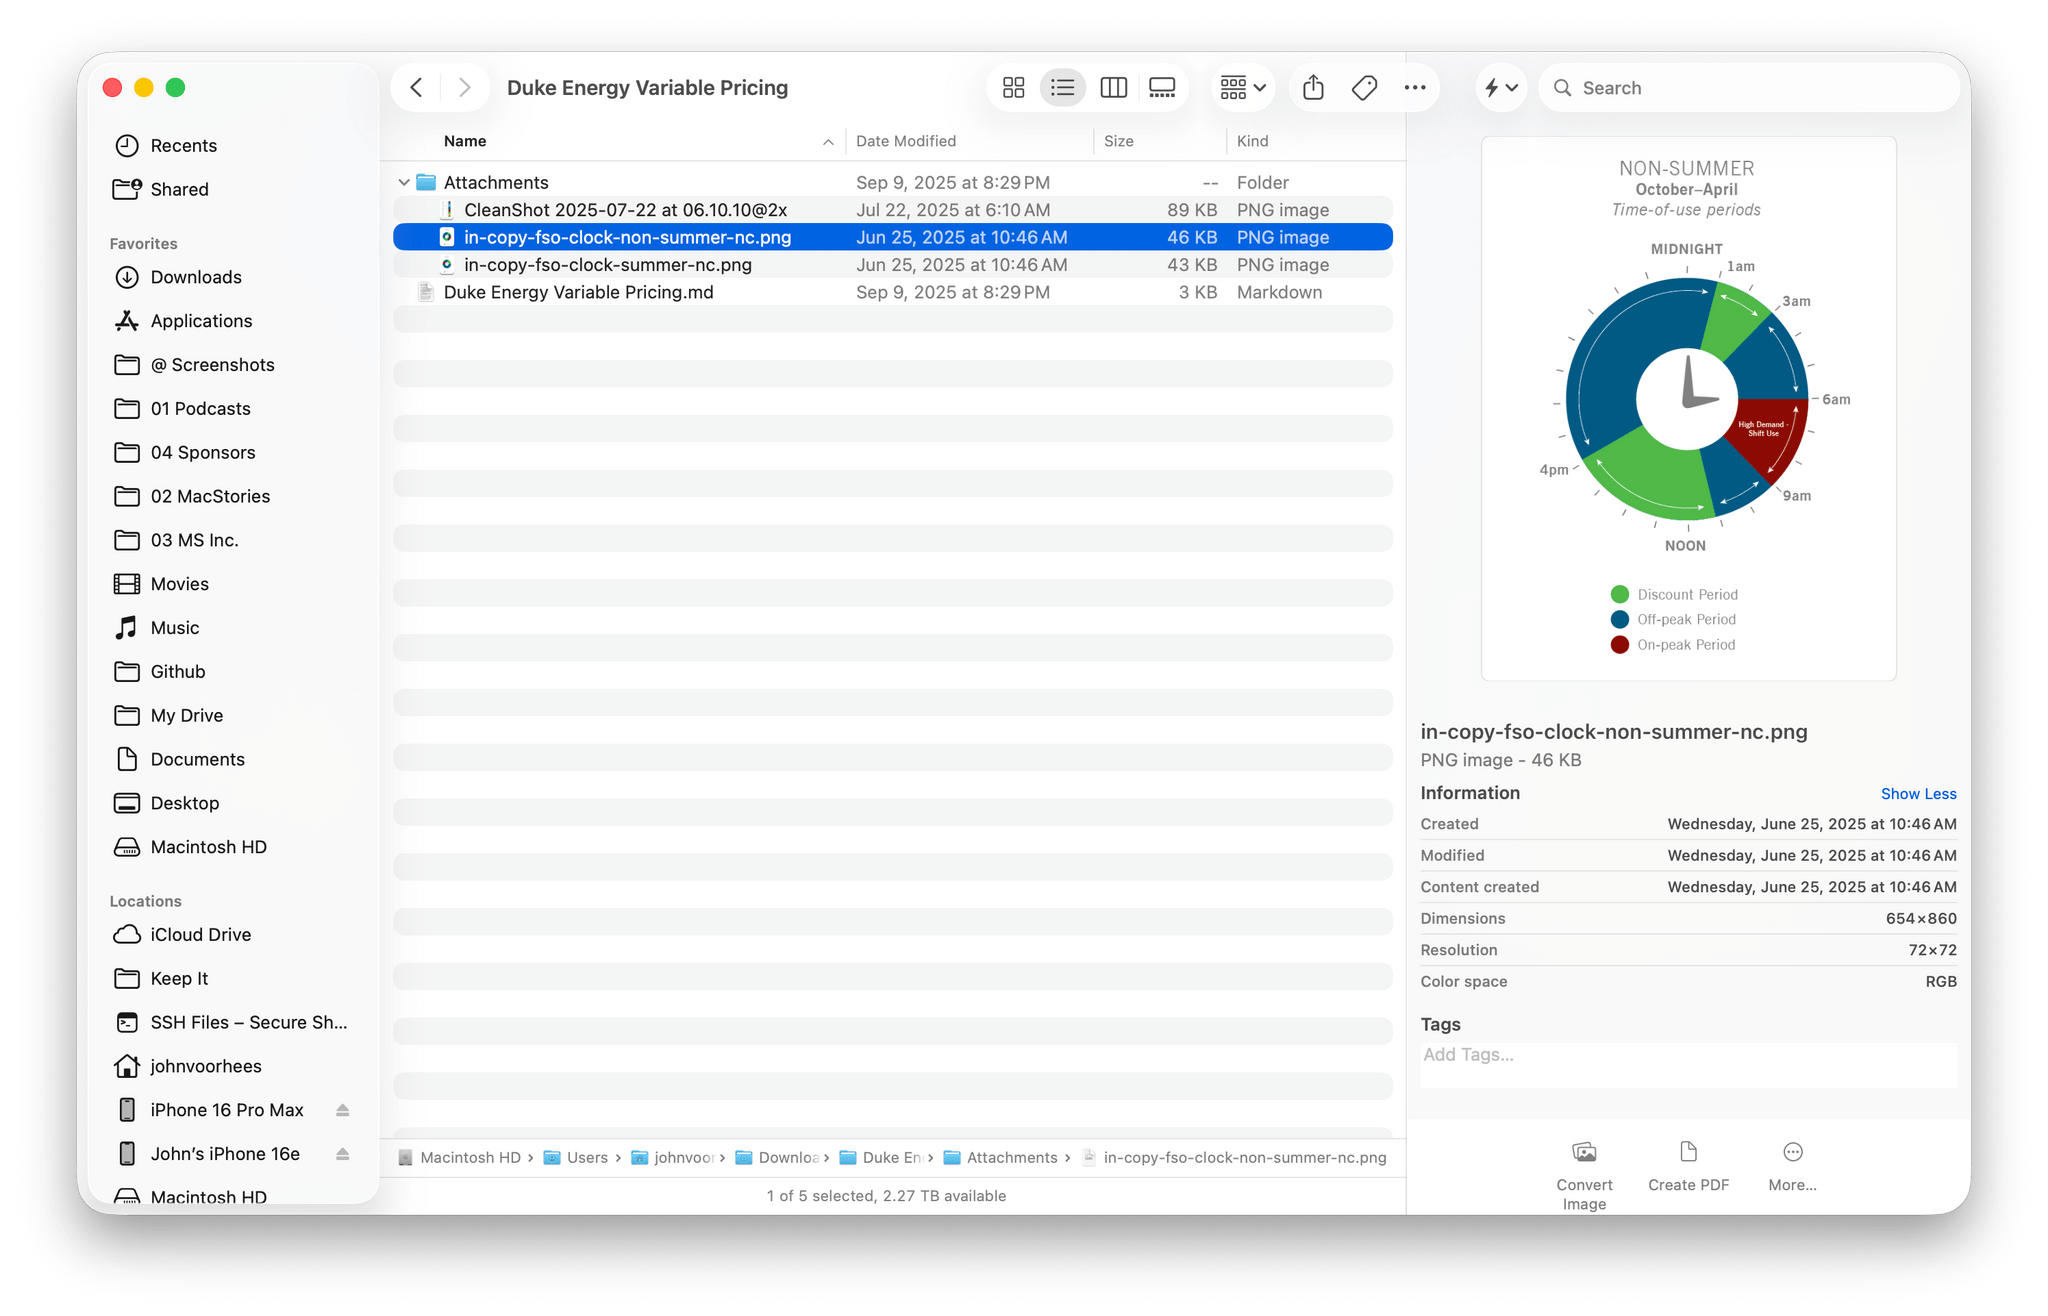The image size is (2048, 1316).
Task: Open the Group By dropdown
Action: 1243,88
